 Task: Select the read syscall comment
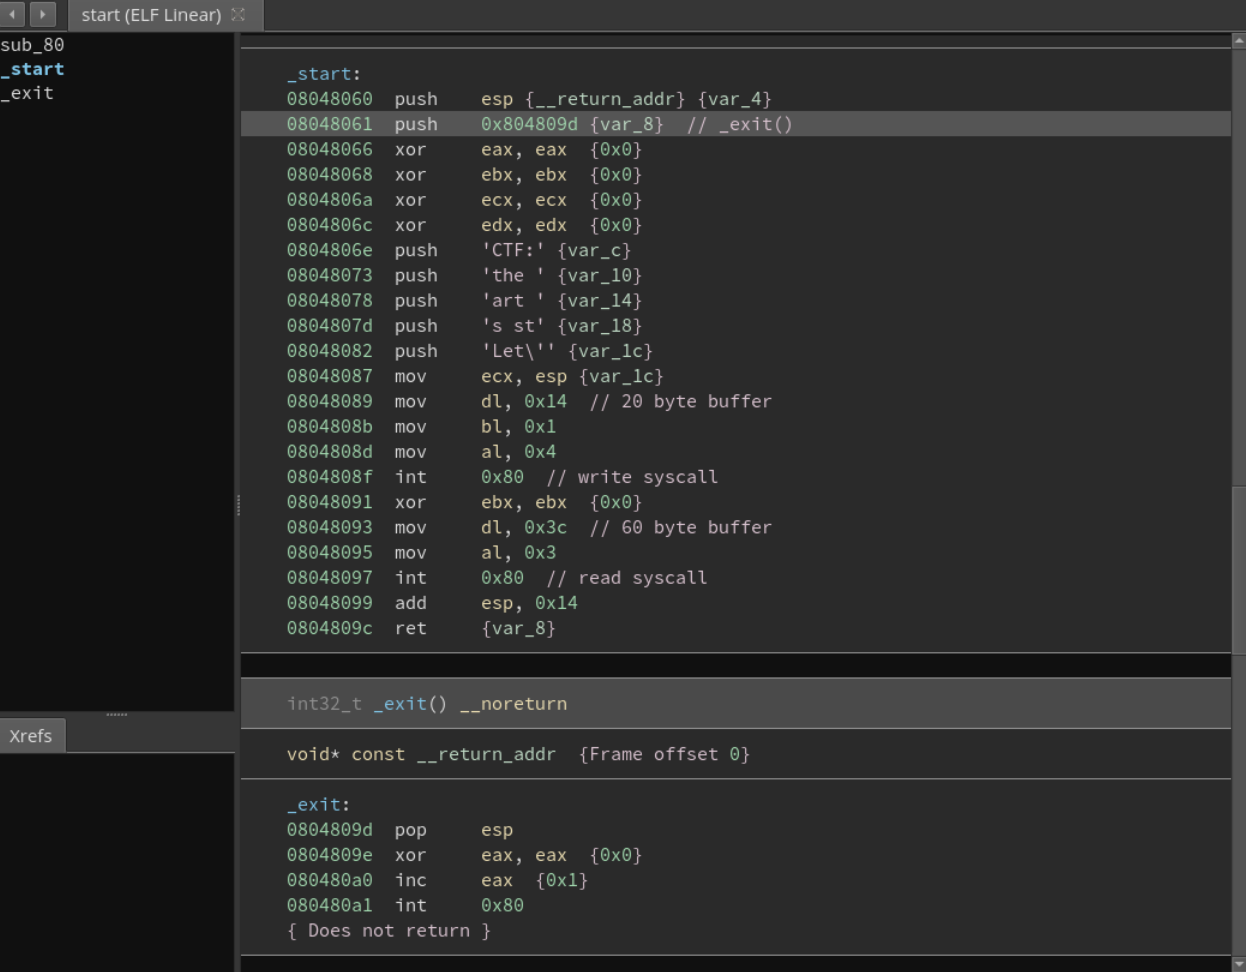pos(644,577)
